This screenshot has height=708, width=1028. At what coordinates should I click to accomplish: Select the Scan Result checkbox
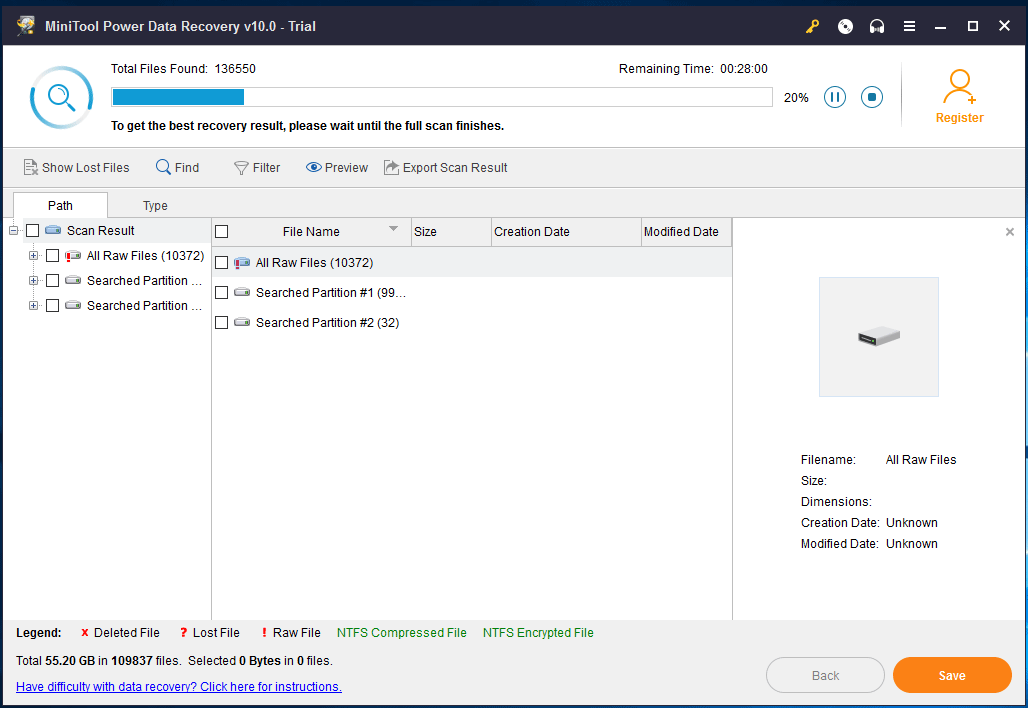[x=33, y=230]
